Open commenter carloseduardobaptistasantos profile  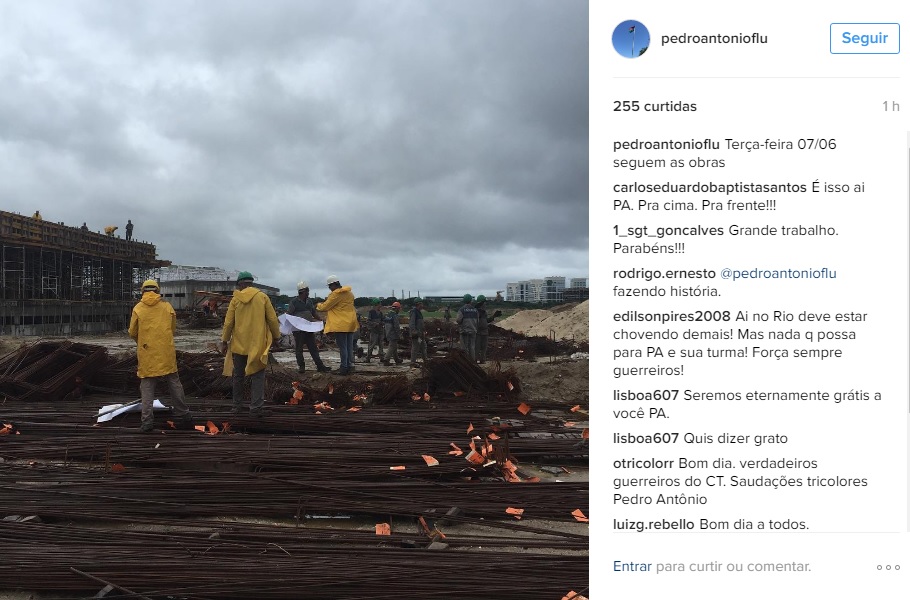pos(710,187)
